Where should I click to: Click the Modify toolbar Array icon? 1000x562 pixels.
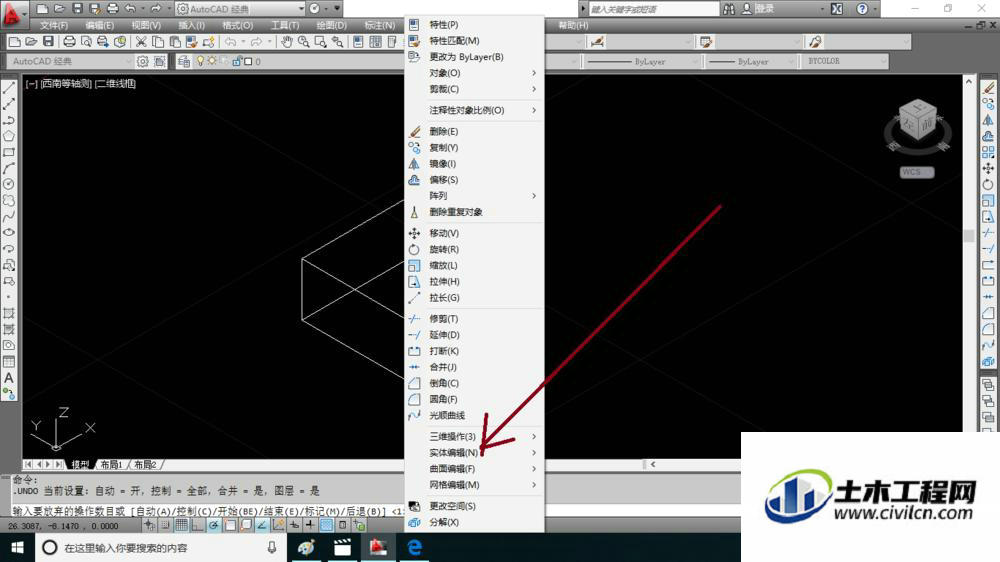988,152
